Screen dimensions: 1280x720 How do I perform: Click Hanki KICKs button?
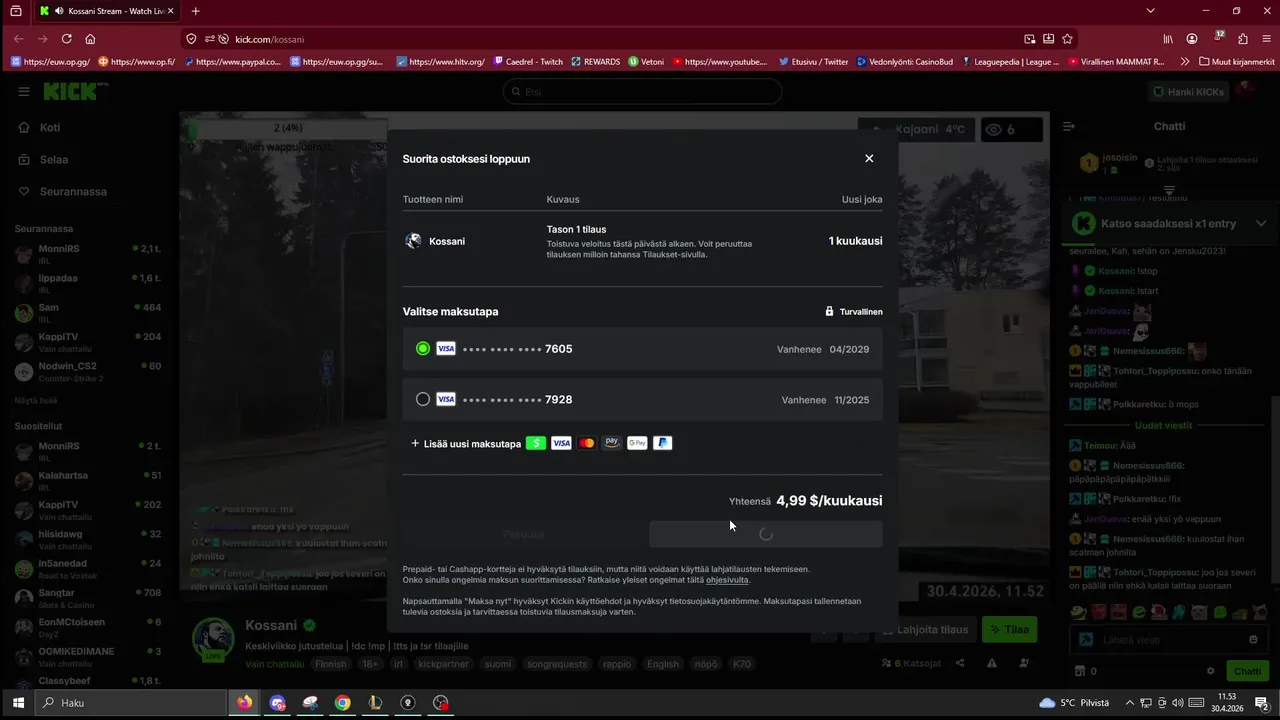tap(1189, 91)
